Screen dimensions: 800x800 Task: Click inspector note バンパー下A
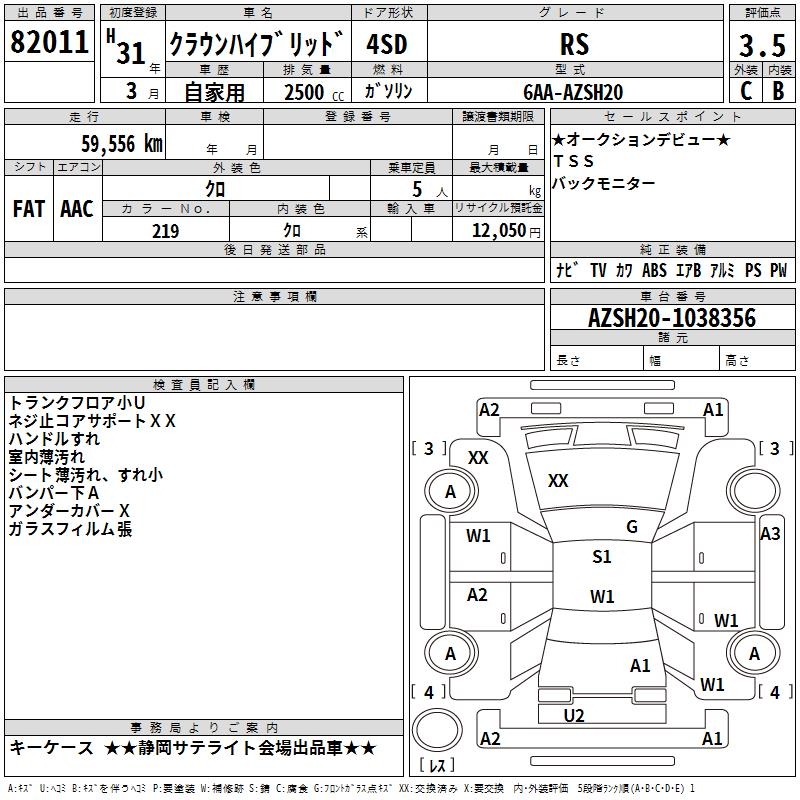coord(54,493)
